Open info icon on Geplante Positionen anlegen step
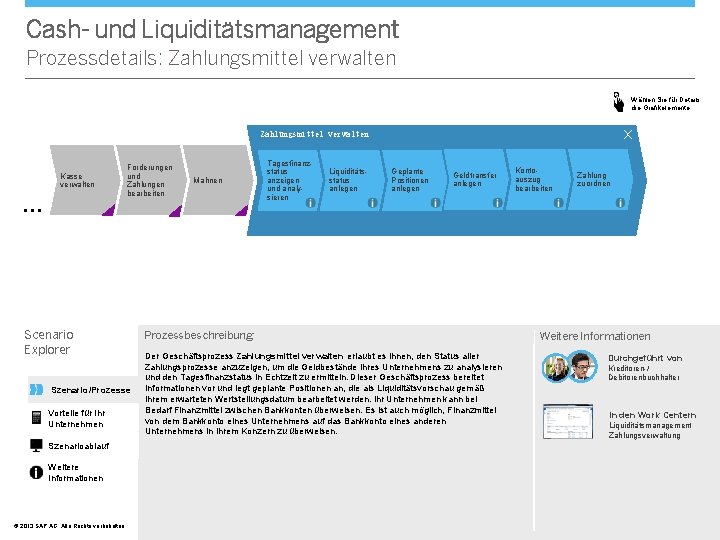 pyautogui.click(x=435, y=202)
